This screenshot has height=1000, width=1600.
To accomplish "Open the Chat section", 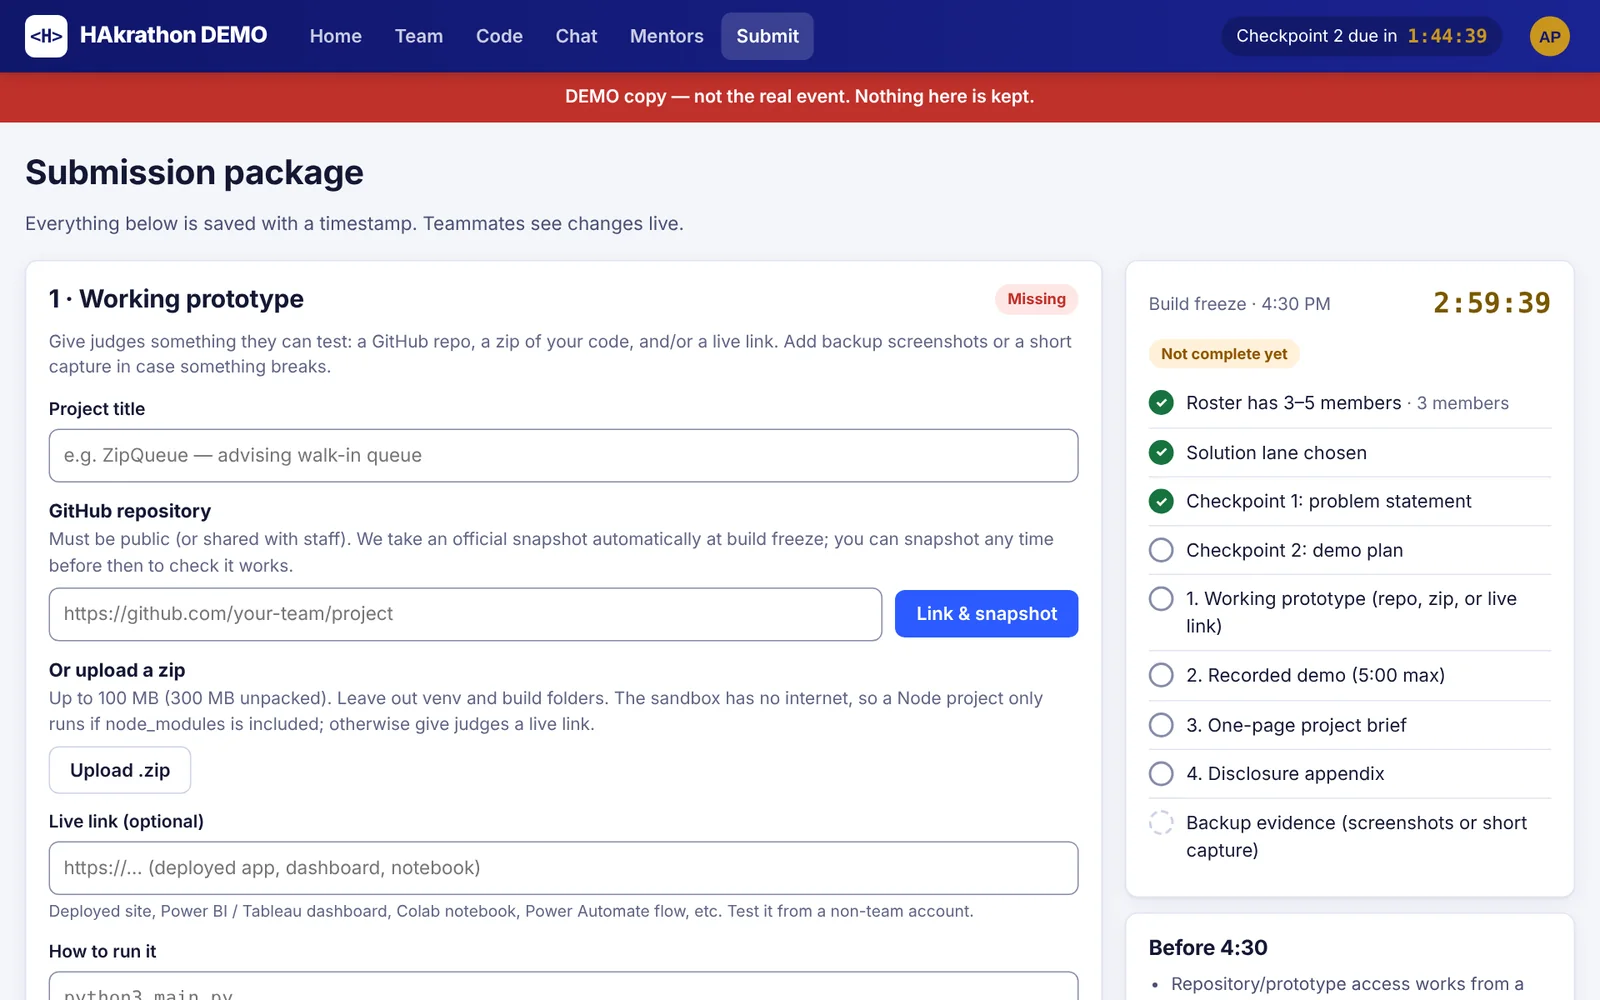I will click(x=576, y=36).
